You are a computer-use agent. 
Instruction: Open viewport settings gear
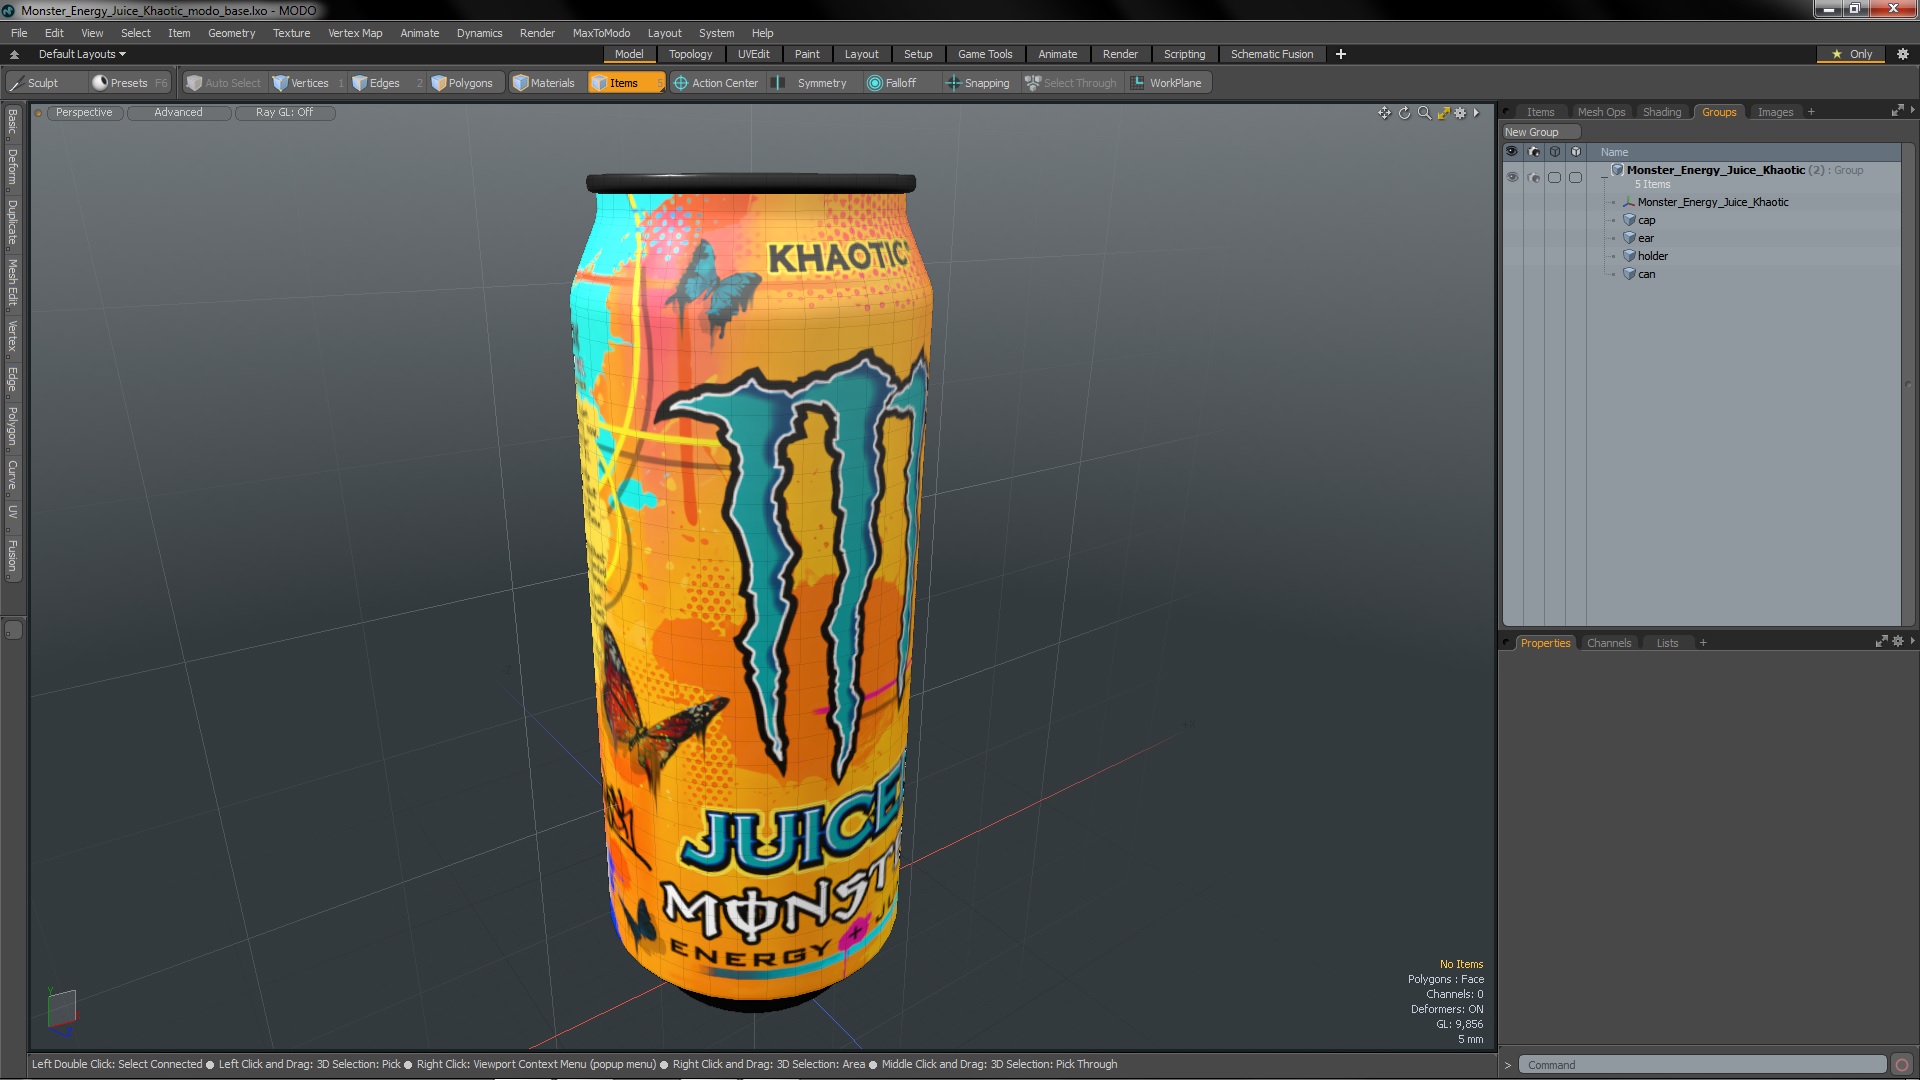tap(1460, 113)
